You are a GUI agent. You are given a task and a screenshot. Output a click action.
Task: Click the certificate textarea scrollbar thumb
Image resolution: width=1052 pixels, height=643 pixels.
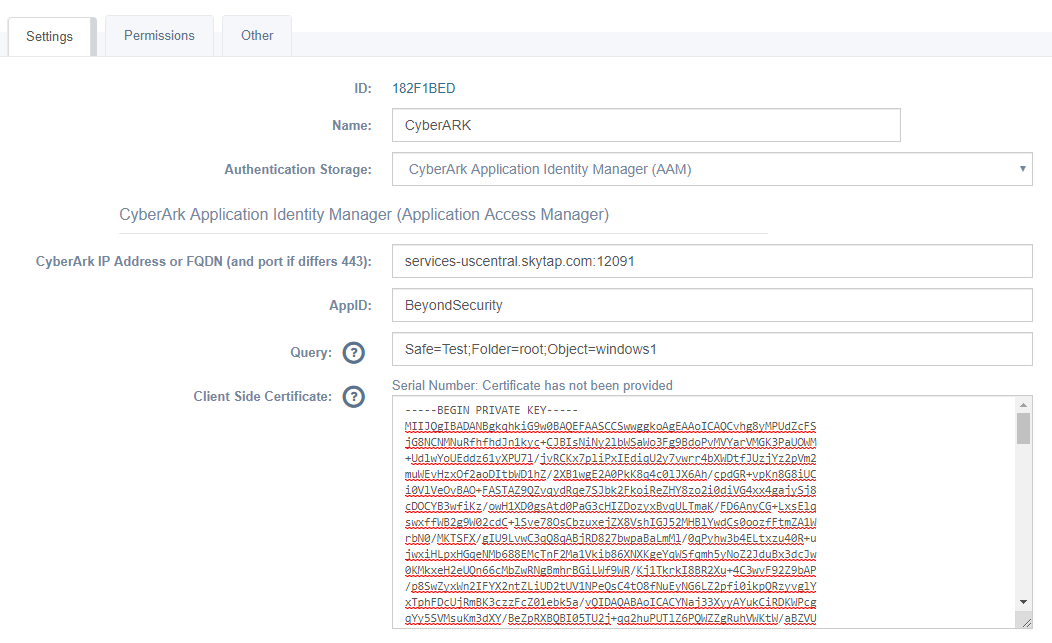(1023, 428)
